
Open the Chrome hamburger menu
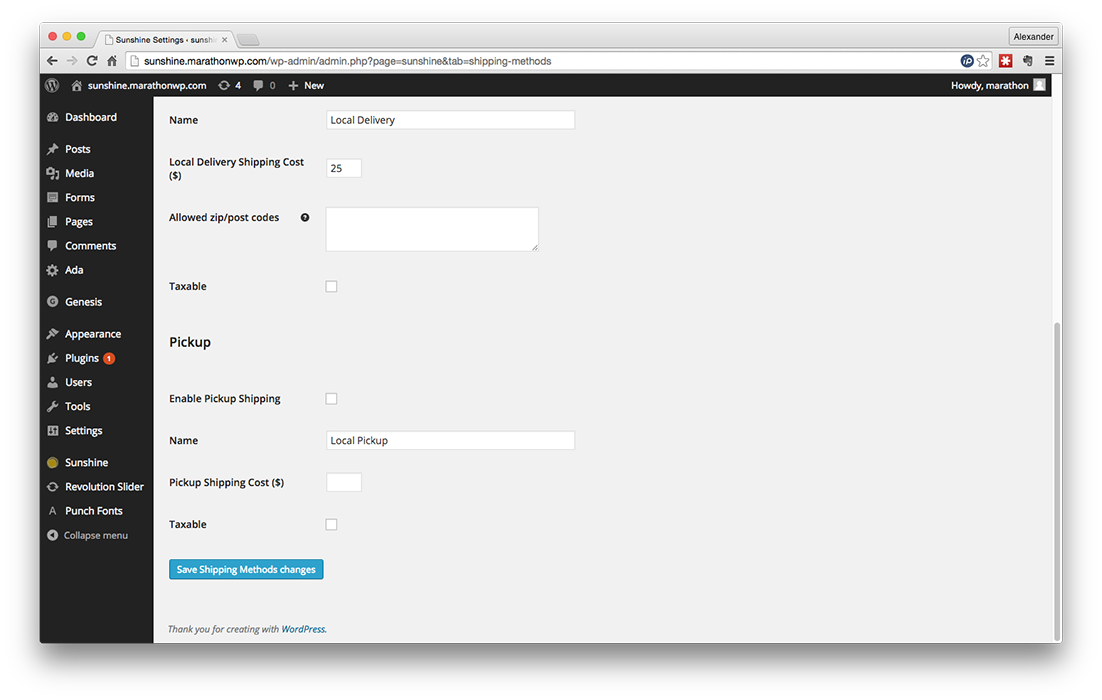(x=1049, y=61)
